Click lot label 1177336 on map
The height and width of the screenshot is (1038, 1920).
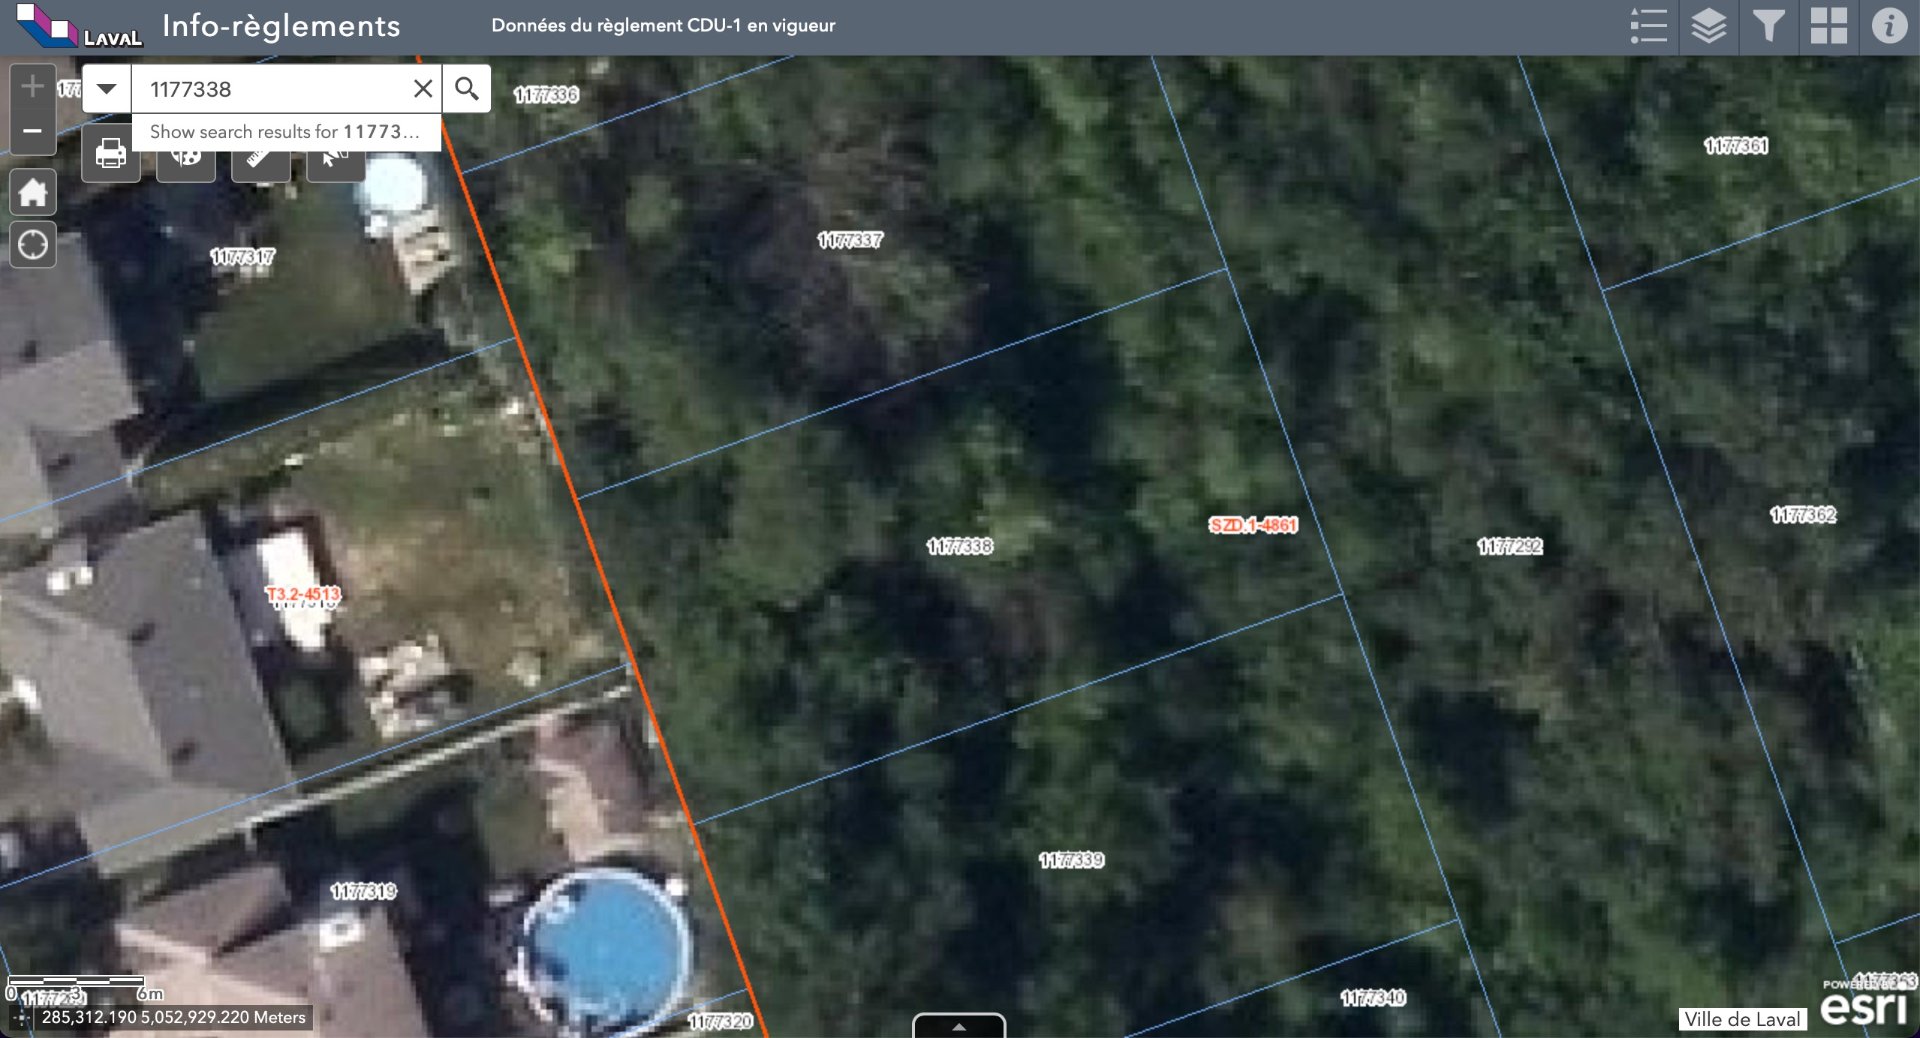tap(546, 95)
